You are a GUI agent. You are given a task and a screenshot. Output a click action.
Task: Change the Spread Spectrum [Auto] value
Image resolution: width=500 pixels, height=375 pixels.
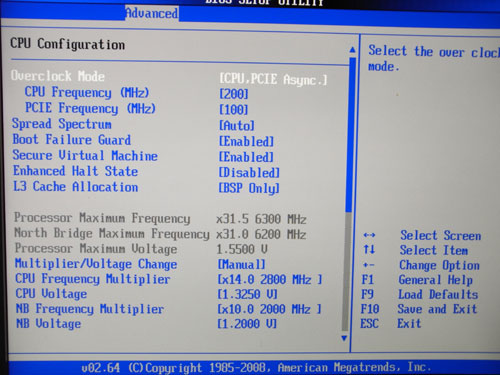point(237,125)
